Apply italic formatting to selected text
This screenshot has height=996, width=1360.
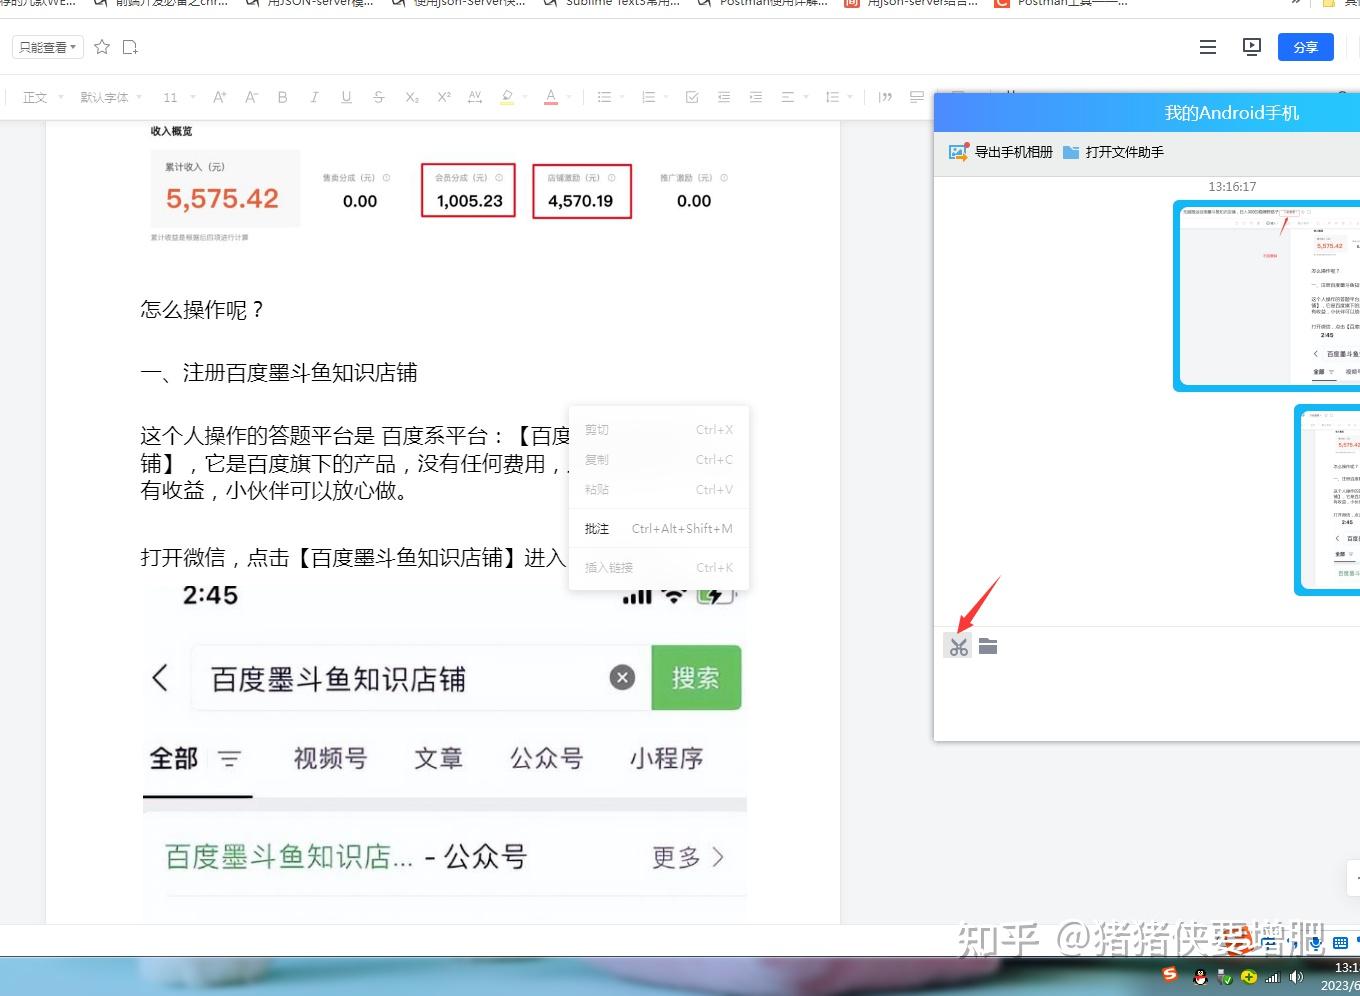[x=314, y=96]
